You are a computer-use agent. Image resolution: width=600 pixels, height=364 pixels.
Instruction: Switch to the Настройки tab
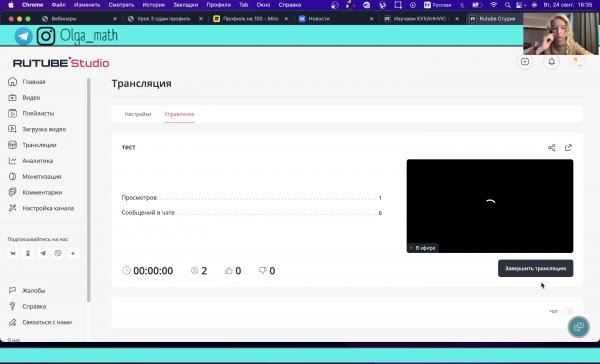point(138,114)
